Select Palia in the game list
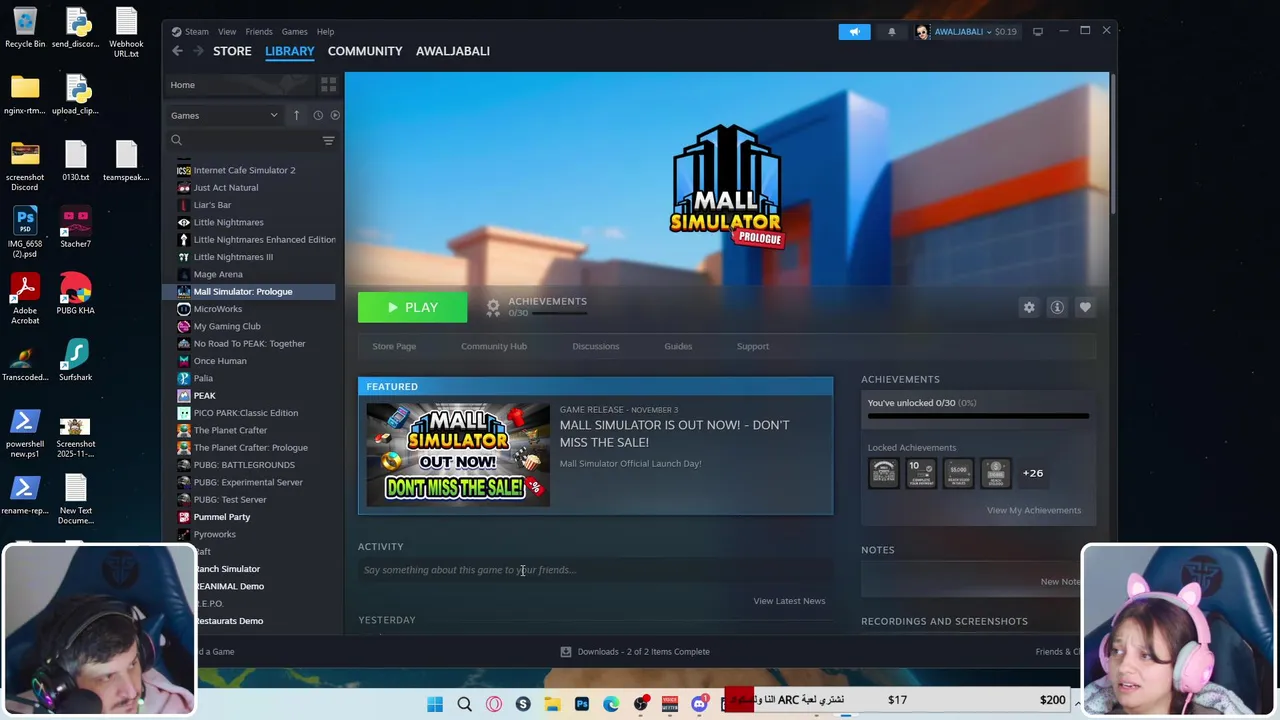Image resolution: width=1280 pixels, height=720 pixels. (x=203, y=378)
